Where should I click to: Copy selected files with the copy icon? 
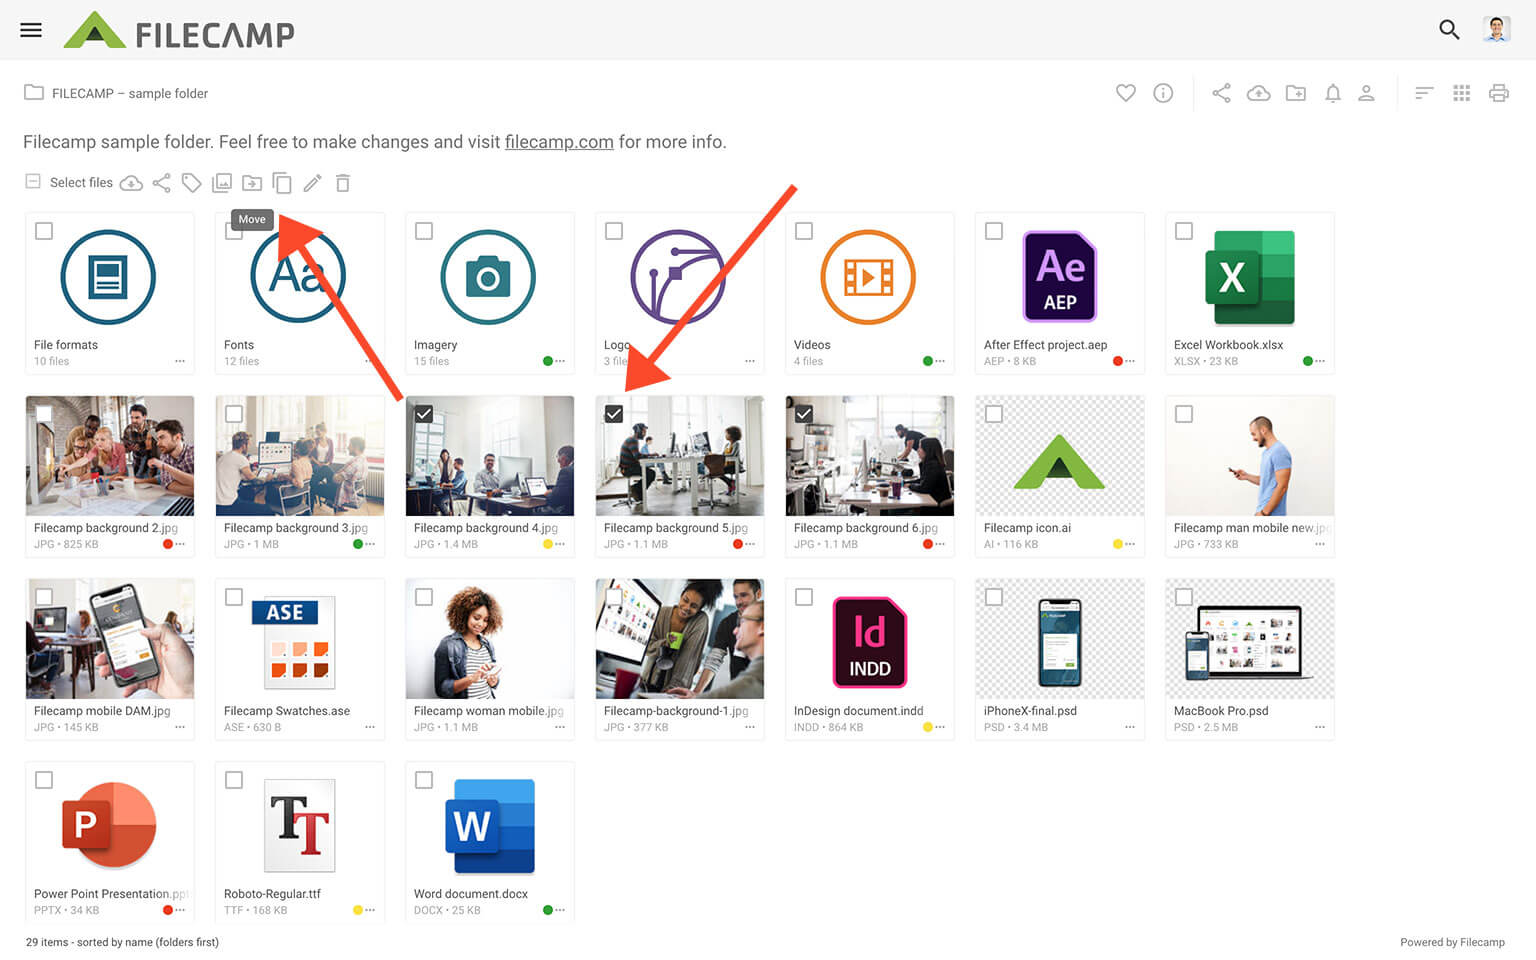[x=282, y=183]
